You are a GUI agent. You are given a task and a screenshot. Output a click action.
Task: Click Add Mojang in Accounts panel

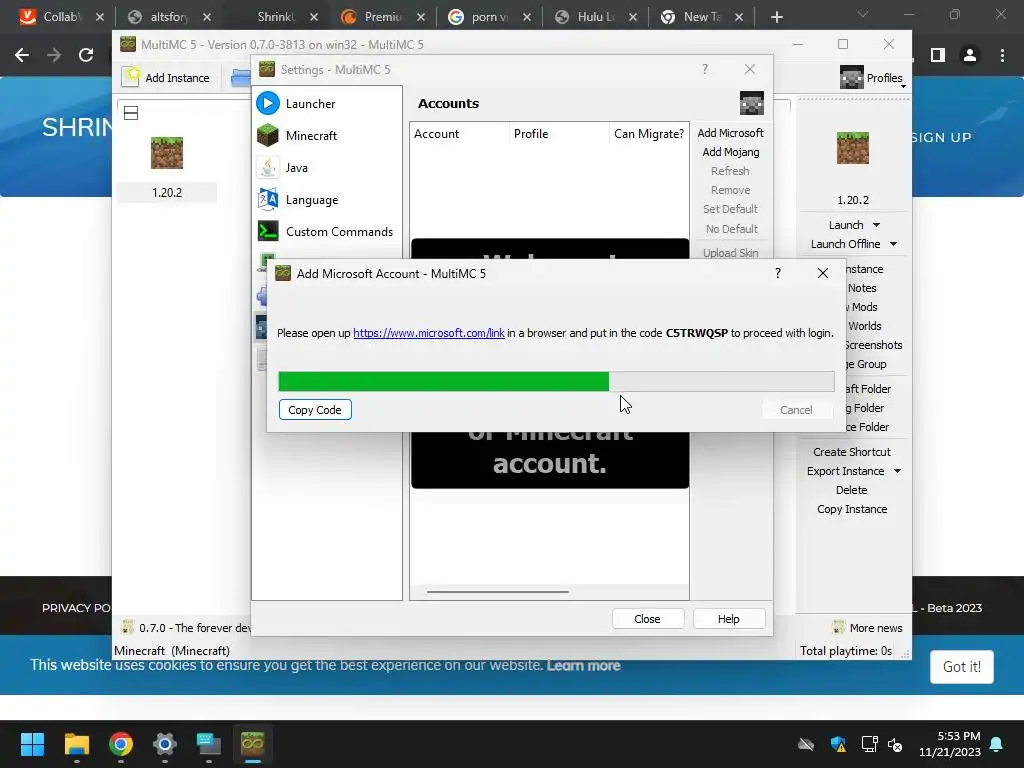pos(730,152)
